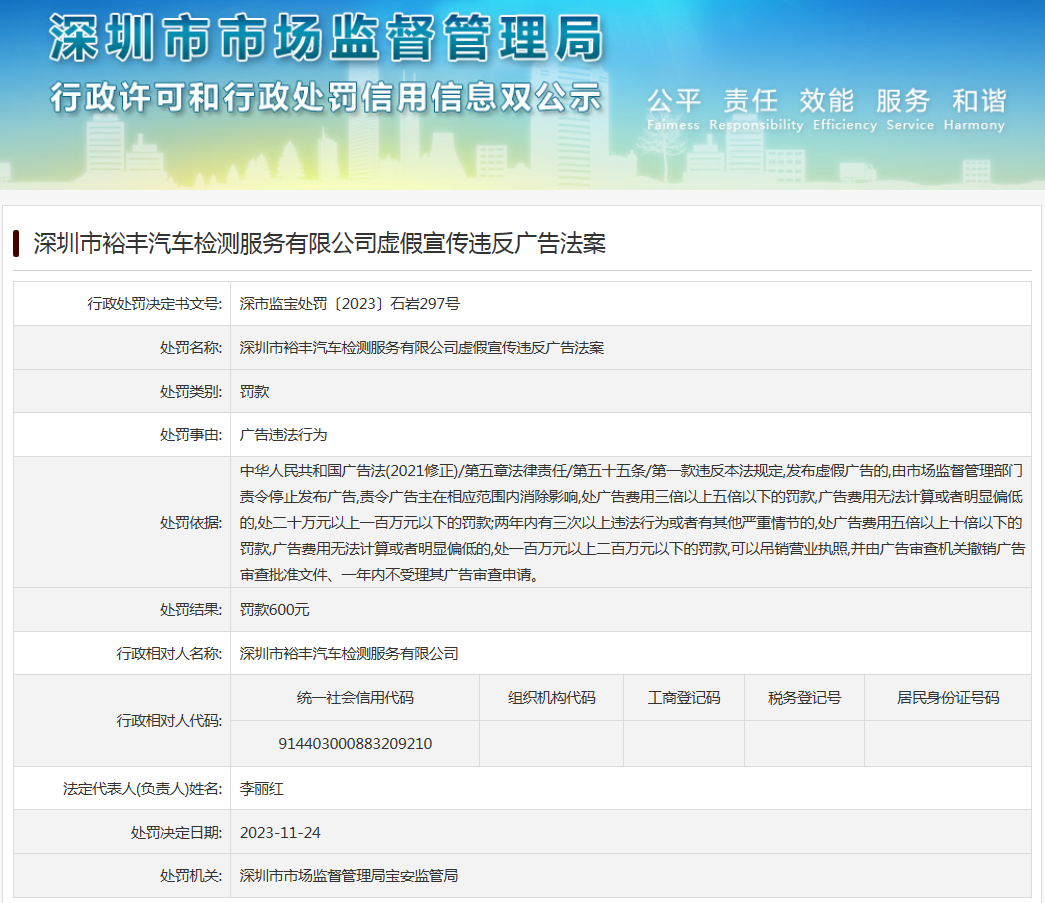Click the legal basis paragraph starting 中华人民共和国广告法
1045x903 pixels.
[632, 522]
